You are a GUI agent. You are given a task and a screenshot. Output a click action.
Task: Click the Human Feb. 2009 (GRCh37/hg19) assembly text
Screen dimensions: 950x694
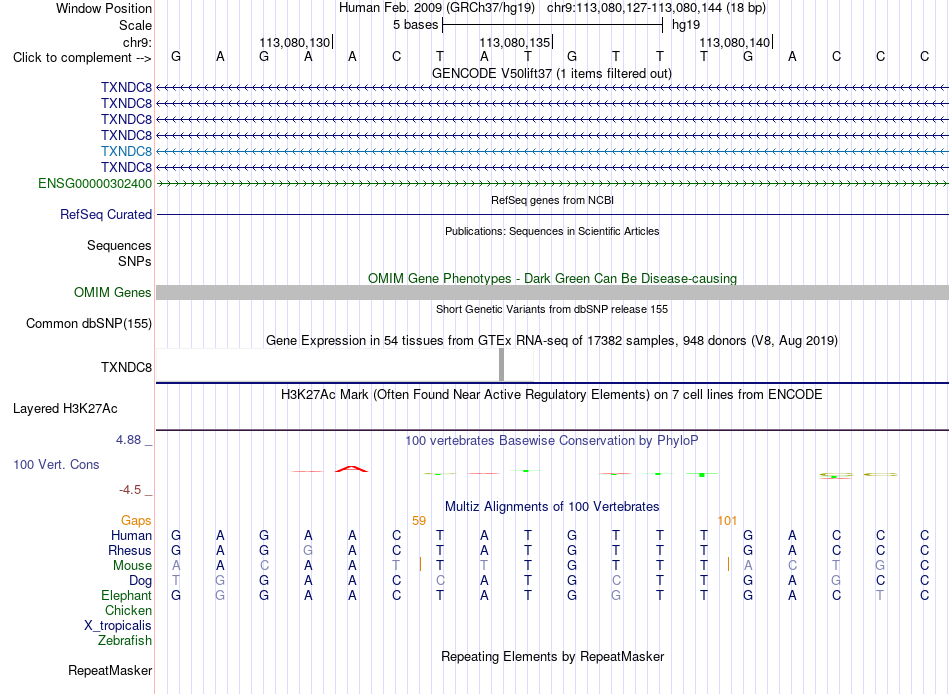click(437, 8)
